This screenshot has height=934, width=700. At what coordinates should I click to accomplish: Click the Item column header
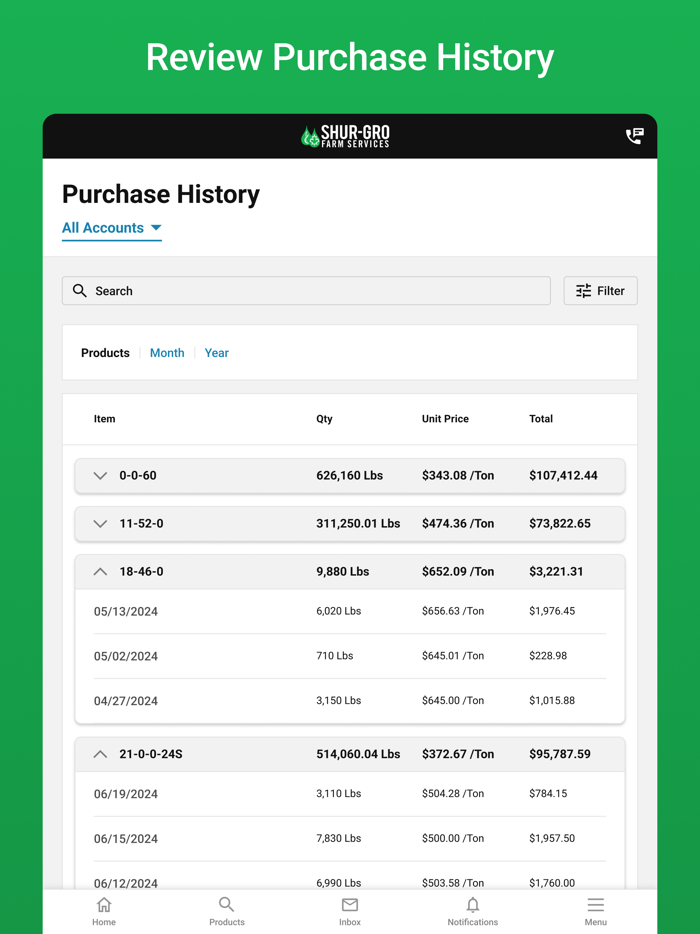tap(104, 419)
